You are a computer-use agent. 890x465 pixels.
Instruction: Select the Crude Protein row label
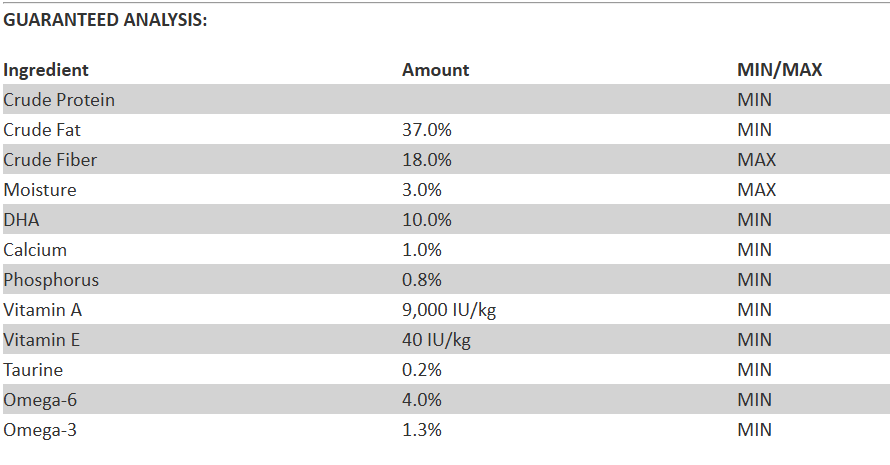point(59,100)
